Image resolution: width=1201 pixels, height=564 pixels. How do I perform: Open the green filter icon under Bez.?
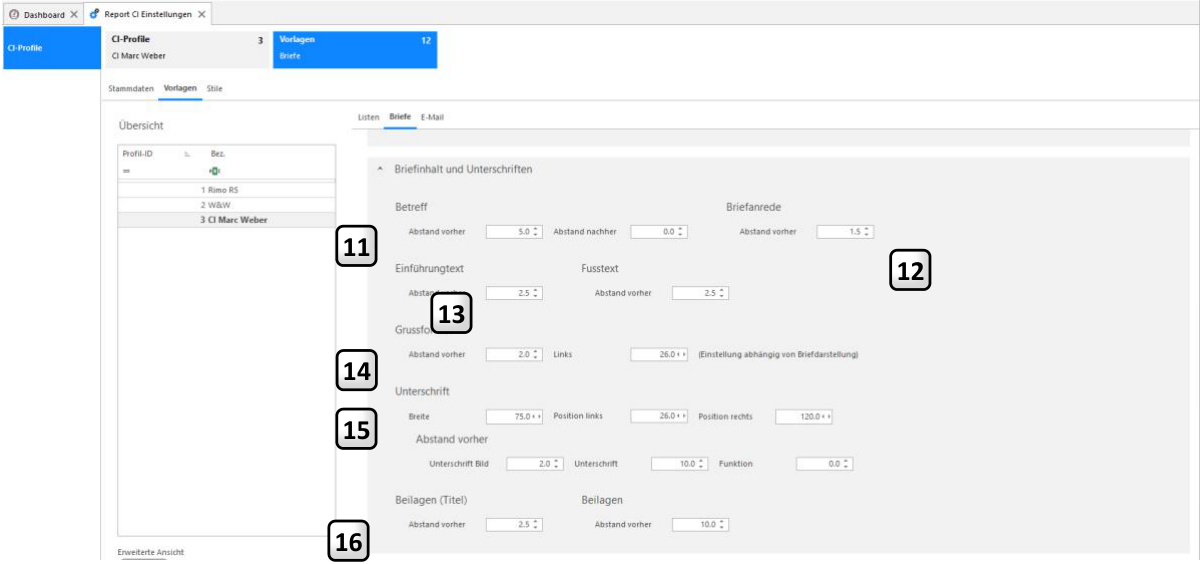214,171
